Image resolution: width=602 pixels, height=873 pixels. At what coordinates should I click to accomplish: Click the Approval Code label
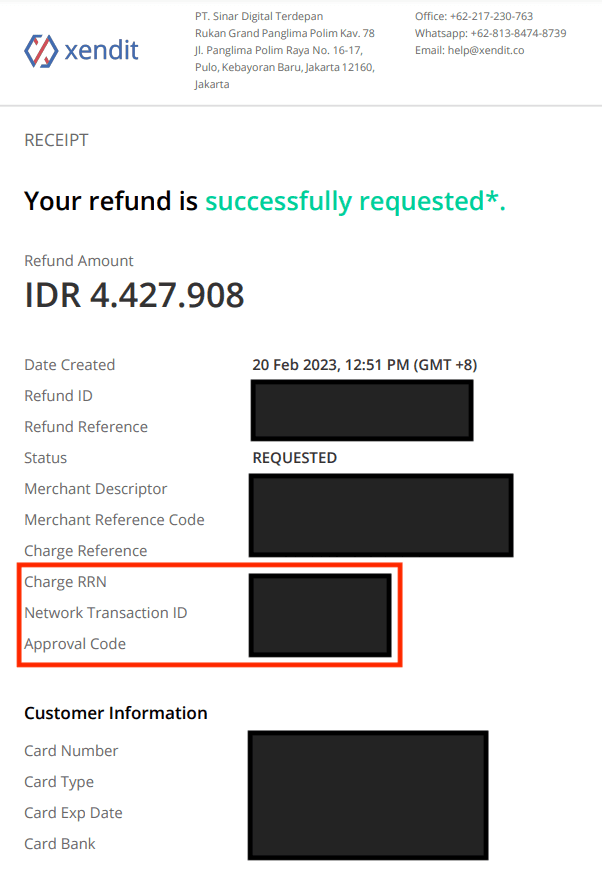pyautogui.click(x=75, y=644)
